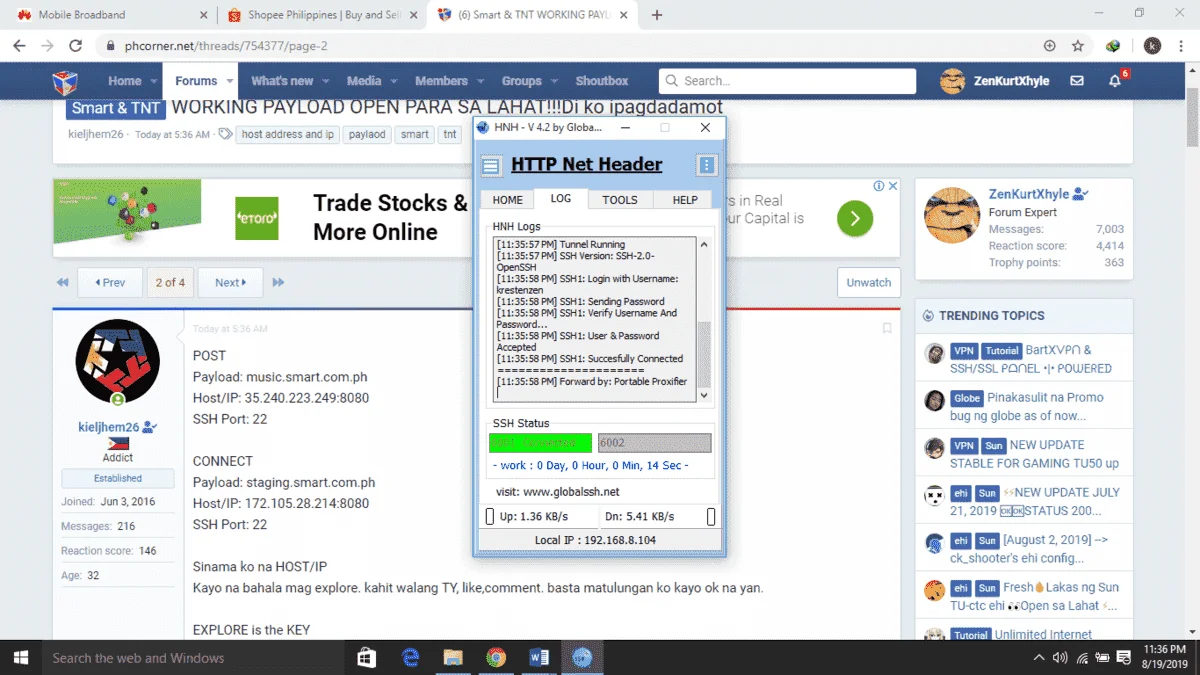Image resolution: width=1200 pixels, height=675 pixels.
Task: Open the Chrome three-dot menu
Action: 1182,46
